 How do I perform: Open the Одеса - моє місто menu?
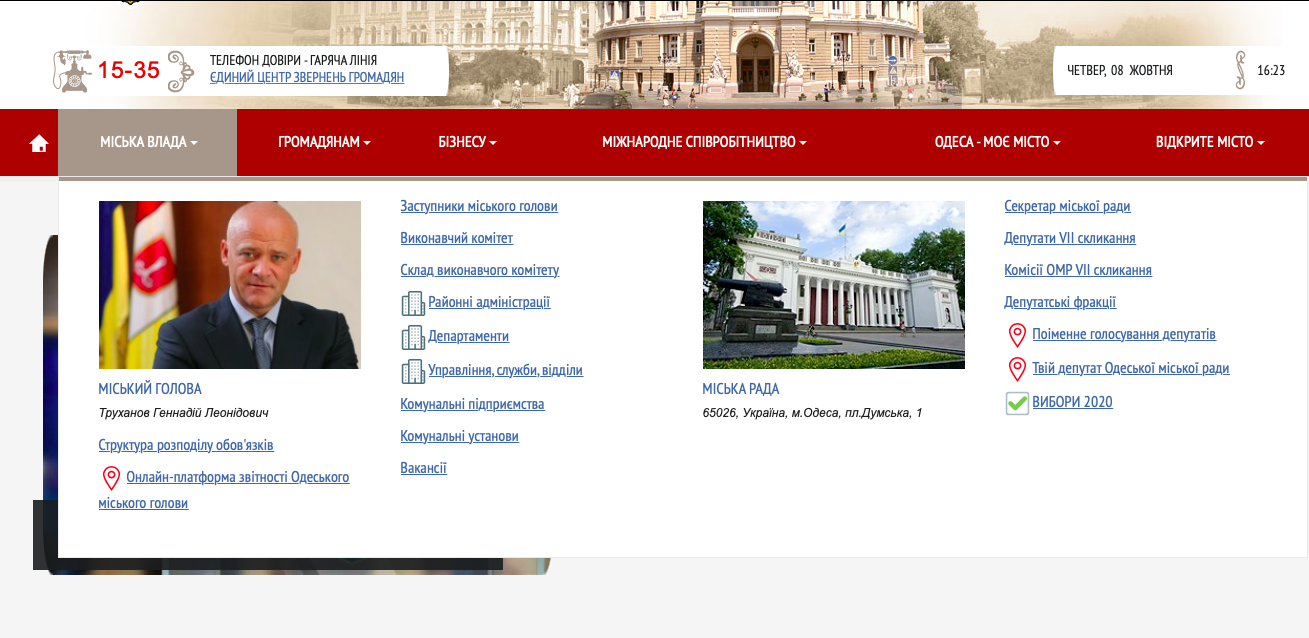pos(997,143)
